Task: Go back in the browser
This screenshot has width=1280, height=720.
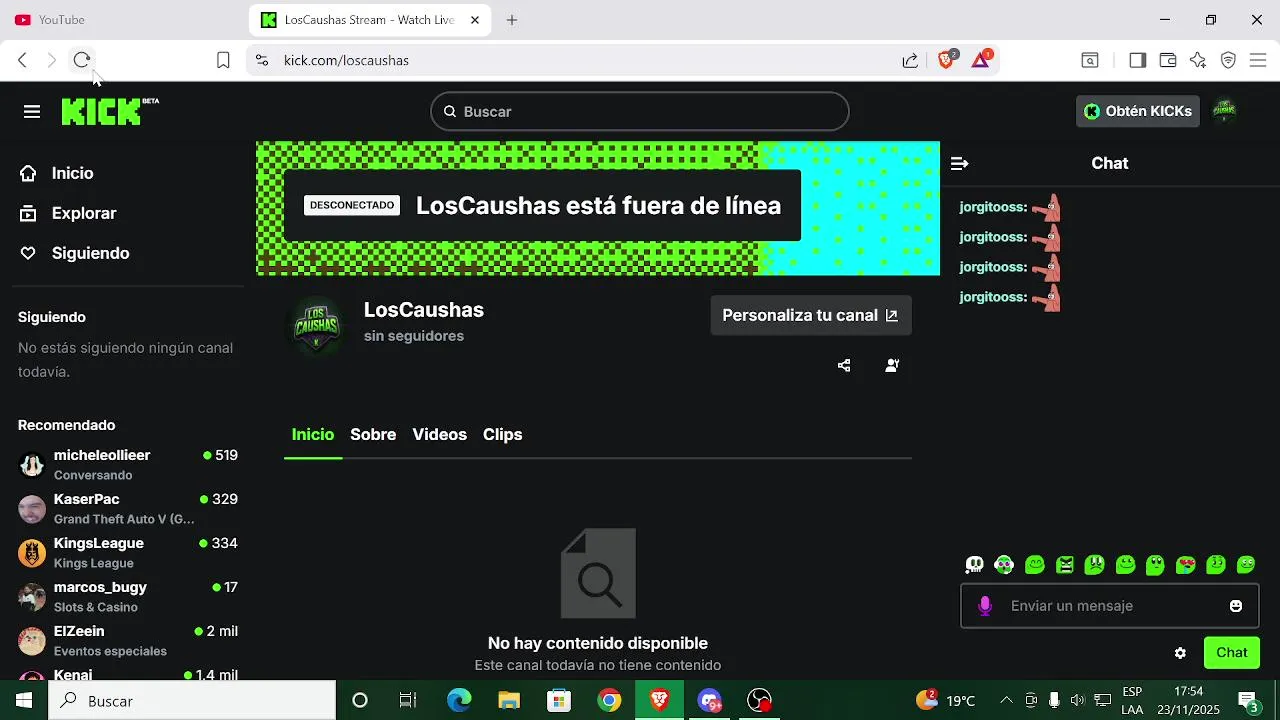Action: point(22,60)
